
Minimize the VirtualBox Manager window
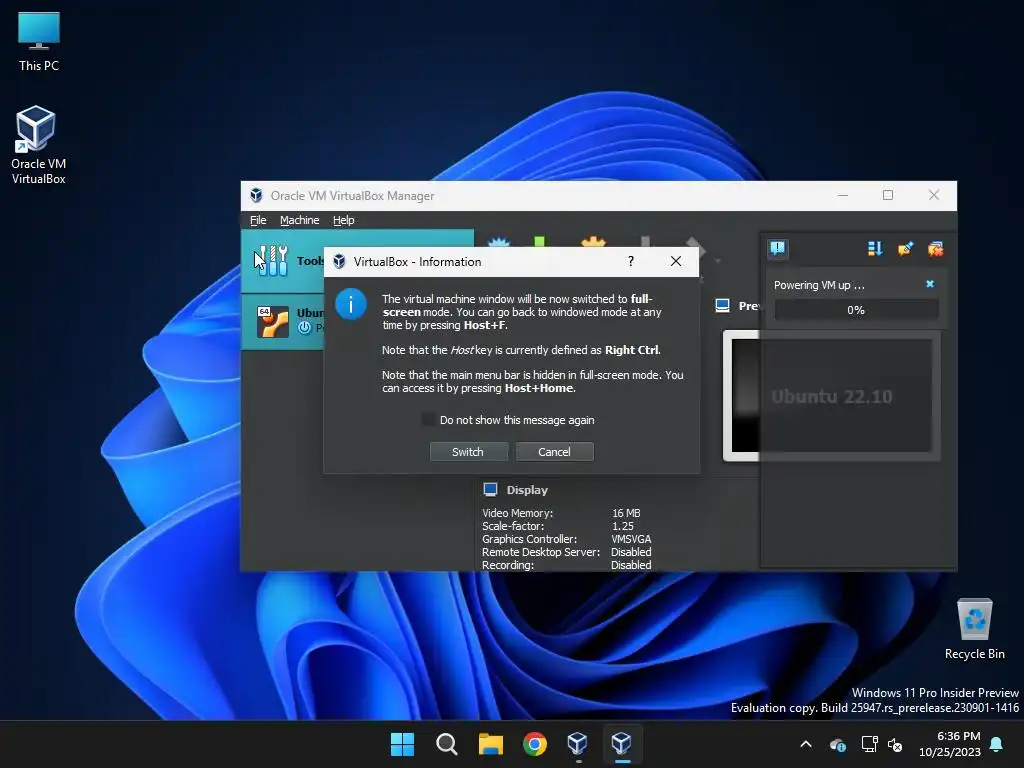click(x=843, y=195)
